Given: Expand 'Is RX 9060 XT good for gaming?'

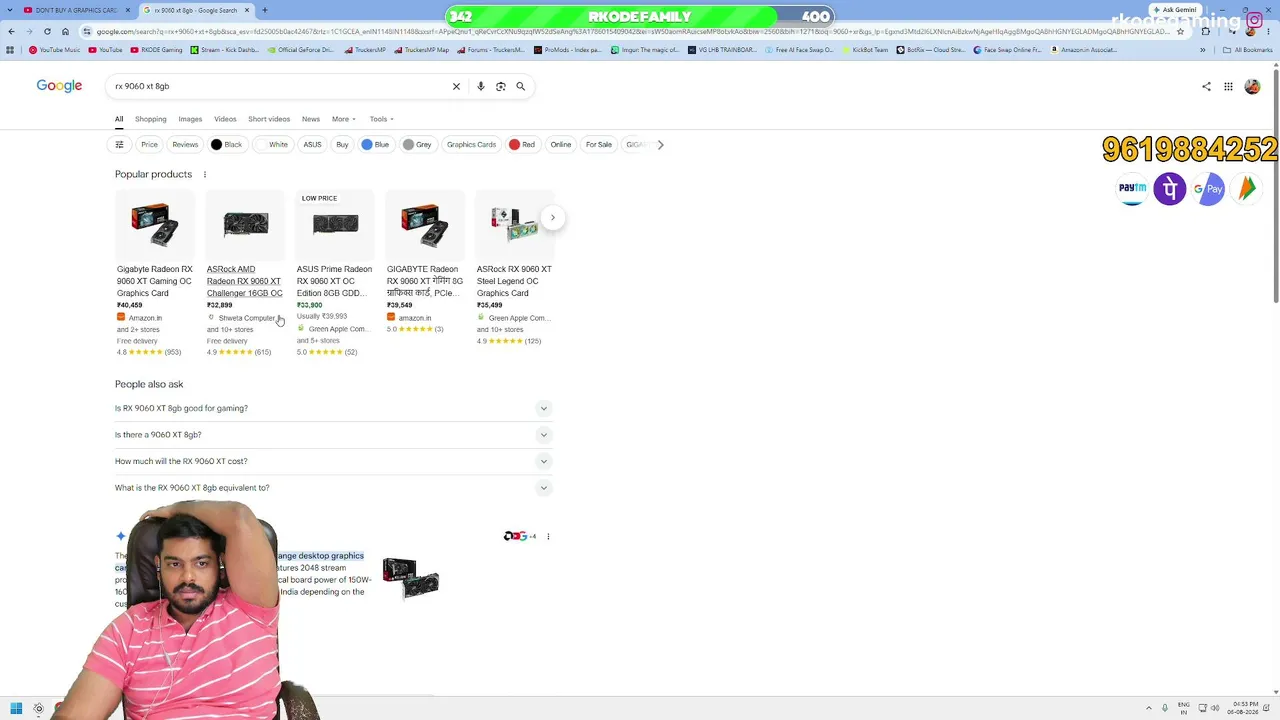Looking at the screenshot, I should coord(333,408).
